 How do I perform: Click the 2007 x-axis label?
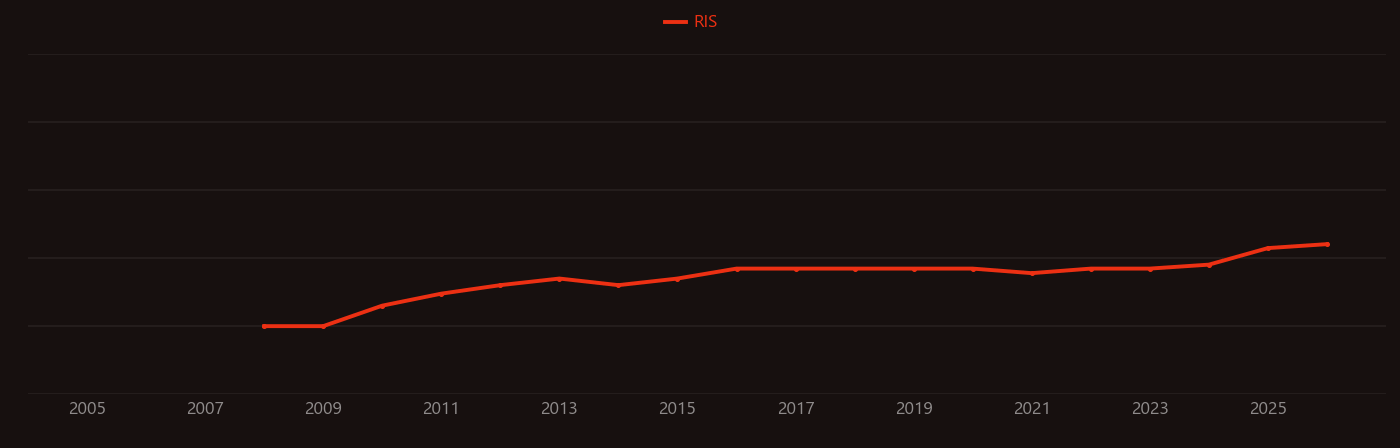click(x=205, y=409)
